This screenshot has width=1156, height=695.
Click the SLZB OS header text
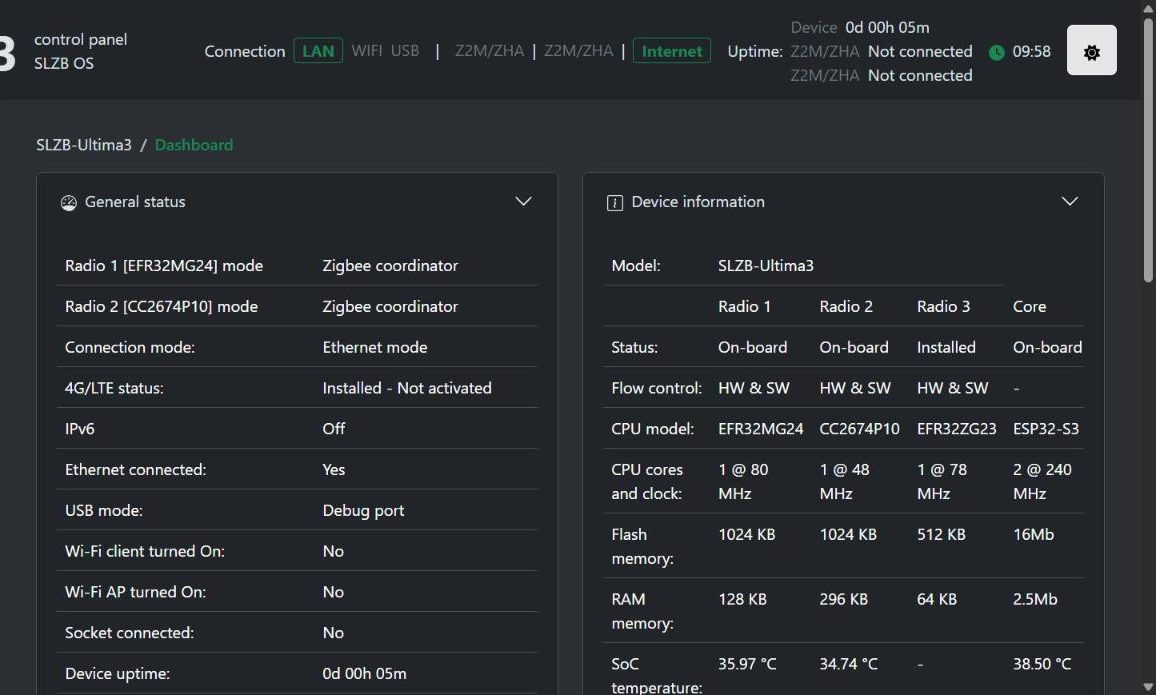tap(64, 63)
